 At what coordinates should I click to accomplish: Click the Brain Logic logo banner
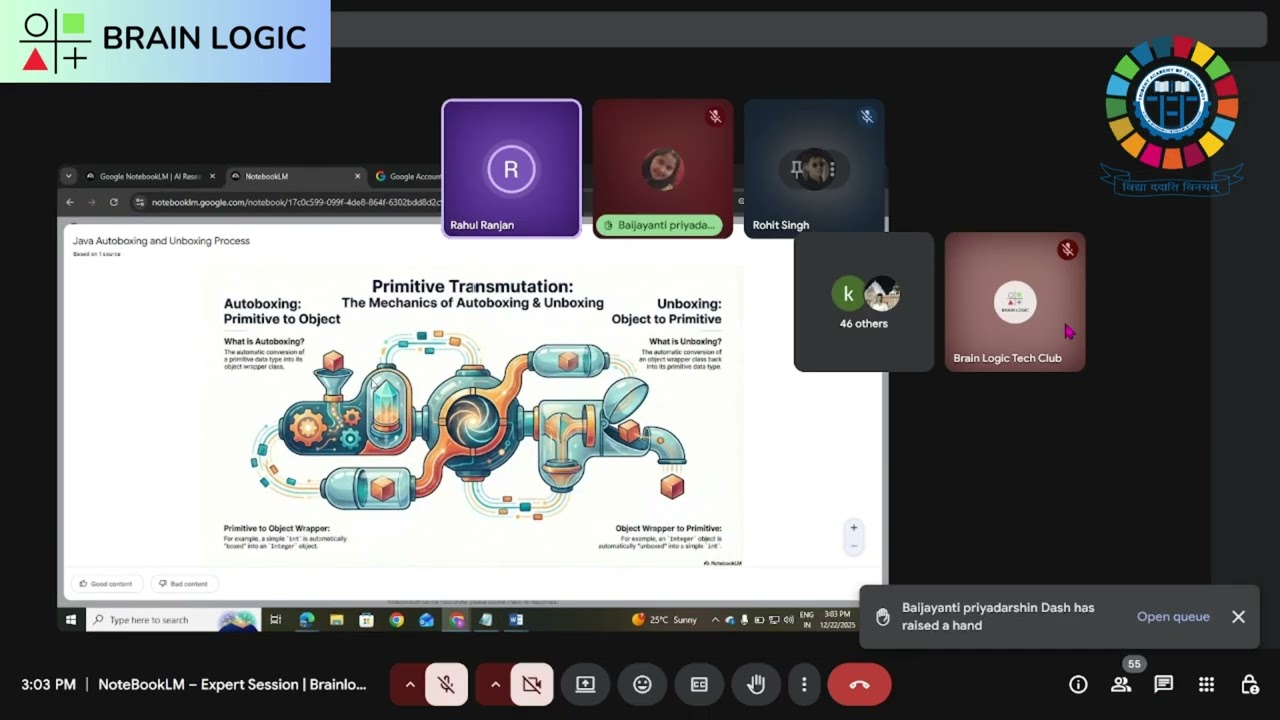(165, 41)
